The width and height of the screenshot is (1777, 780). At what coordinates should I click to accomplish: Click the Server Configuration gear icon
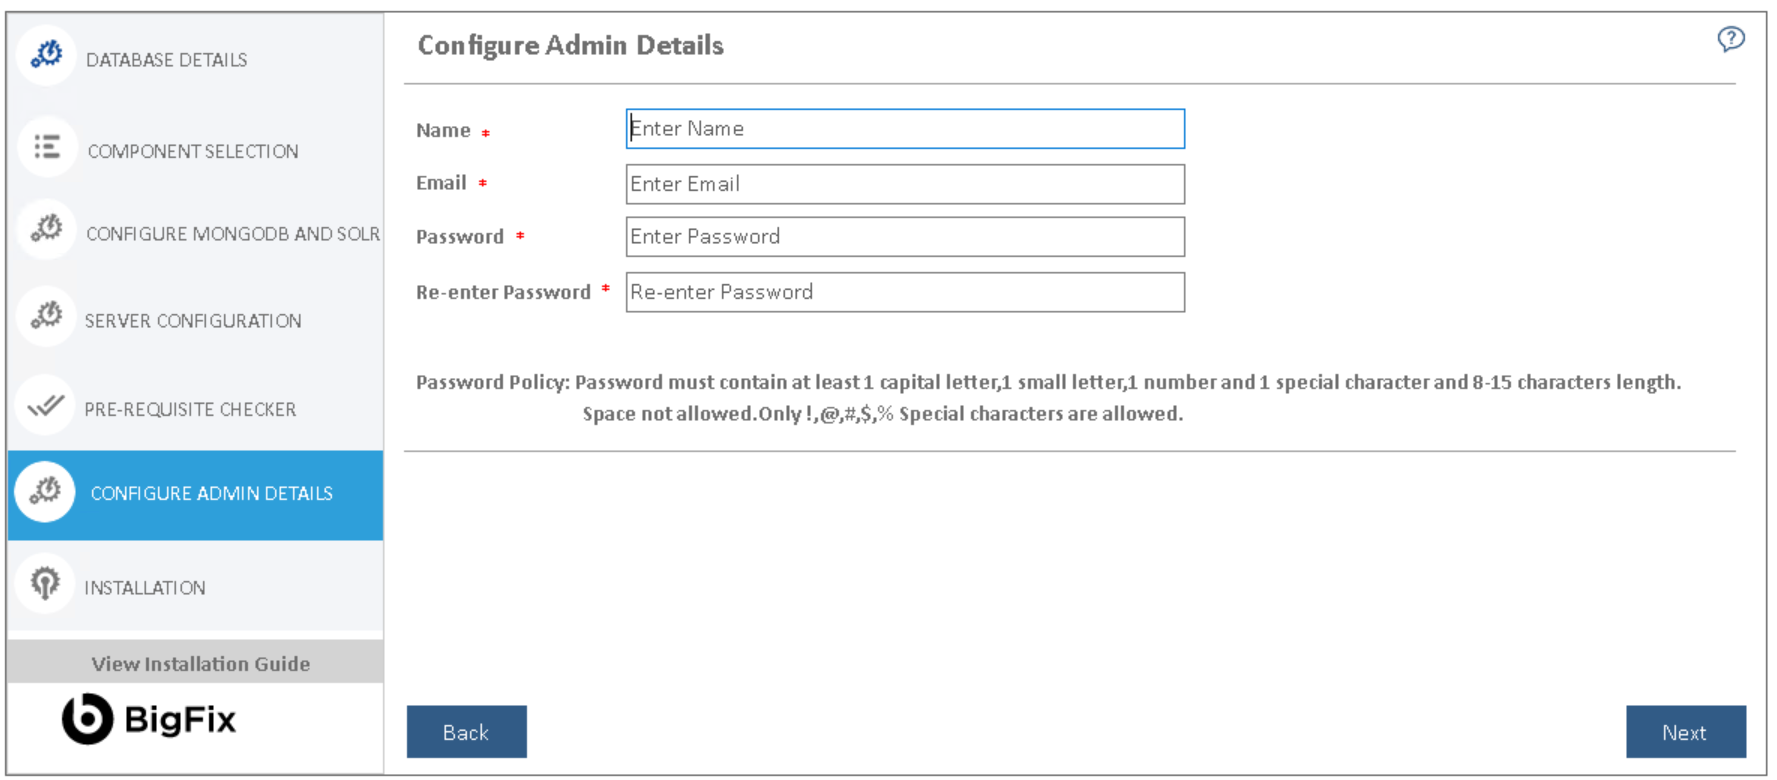(x=46, y=316)
